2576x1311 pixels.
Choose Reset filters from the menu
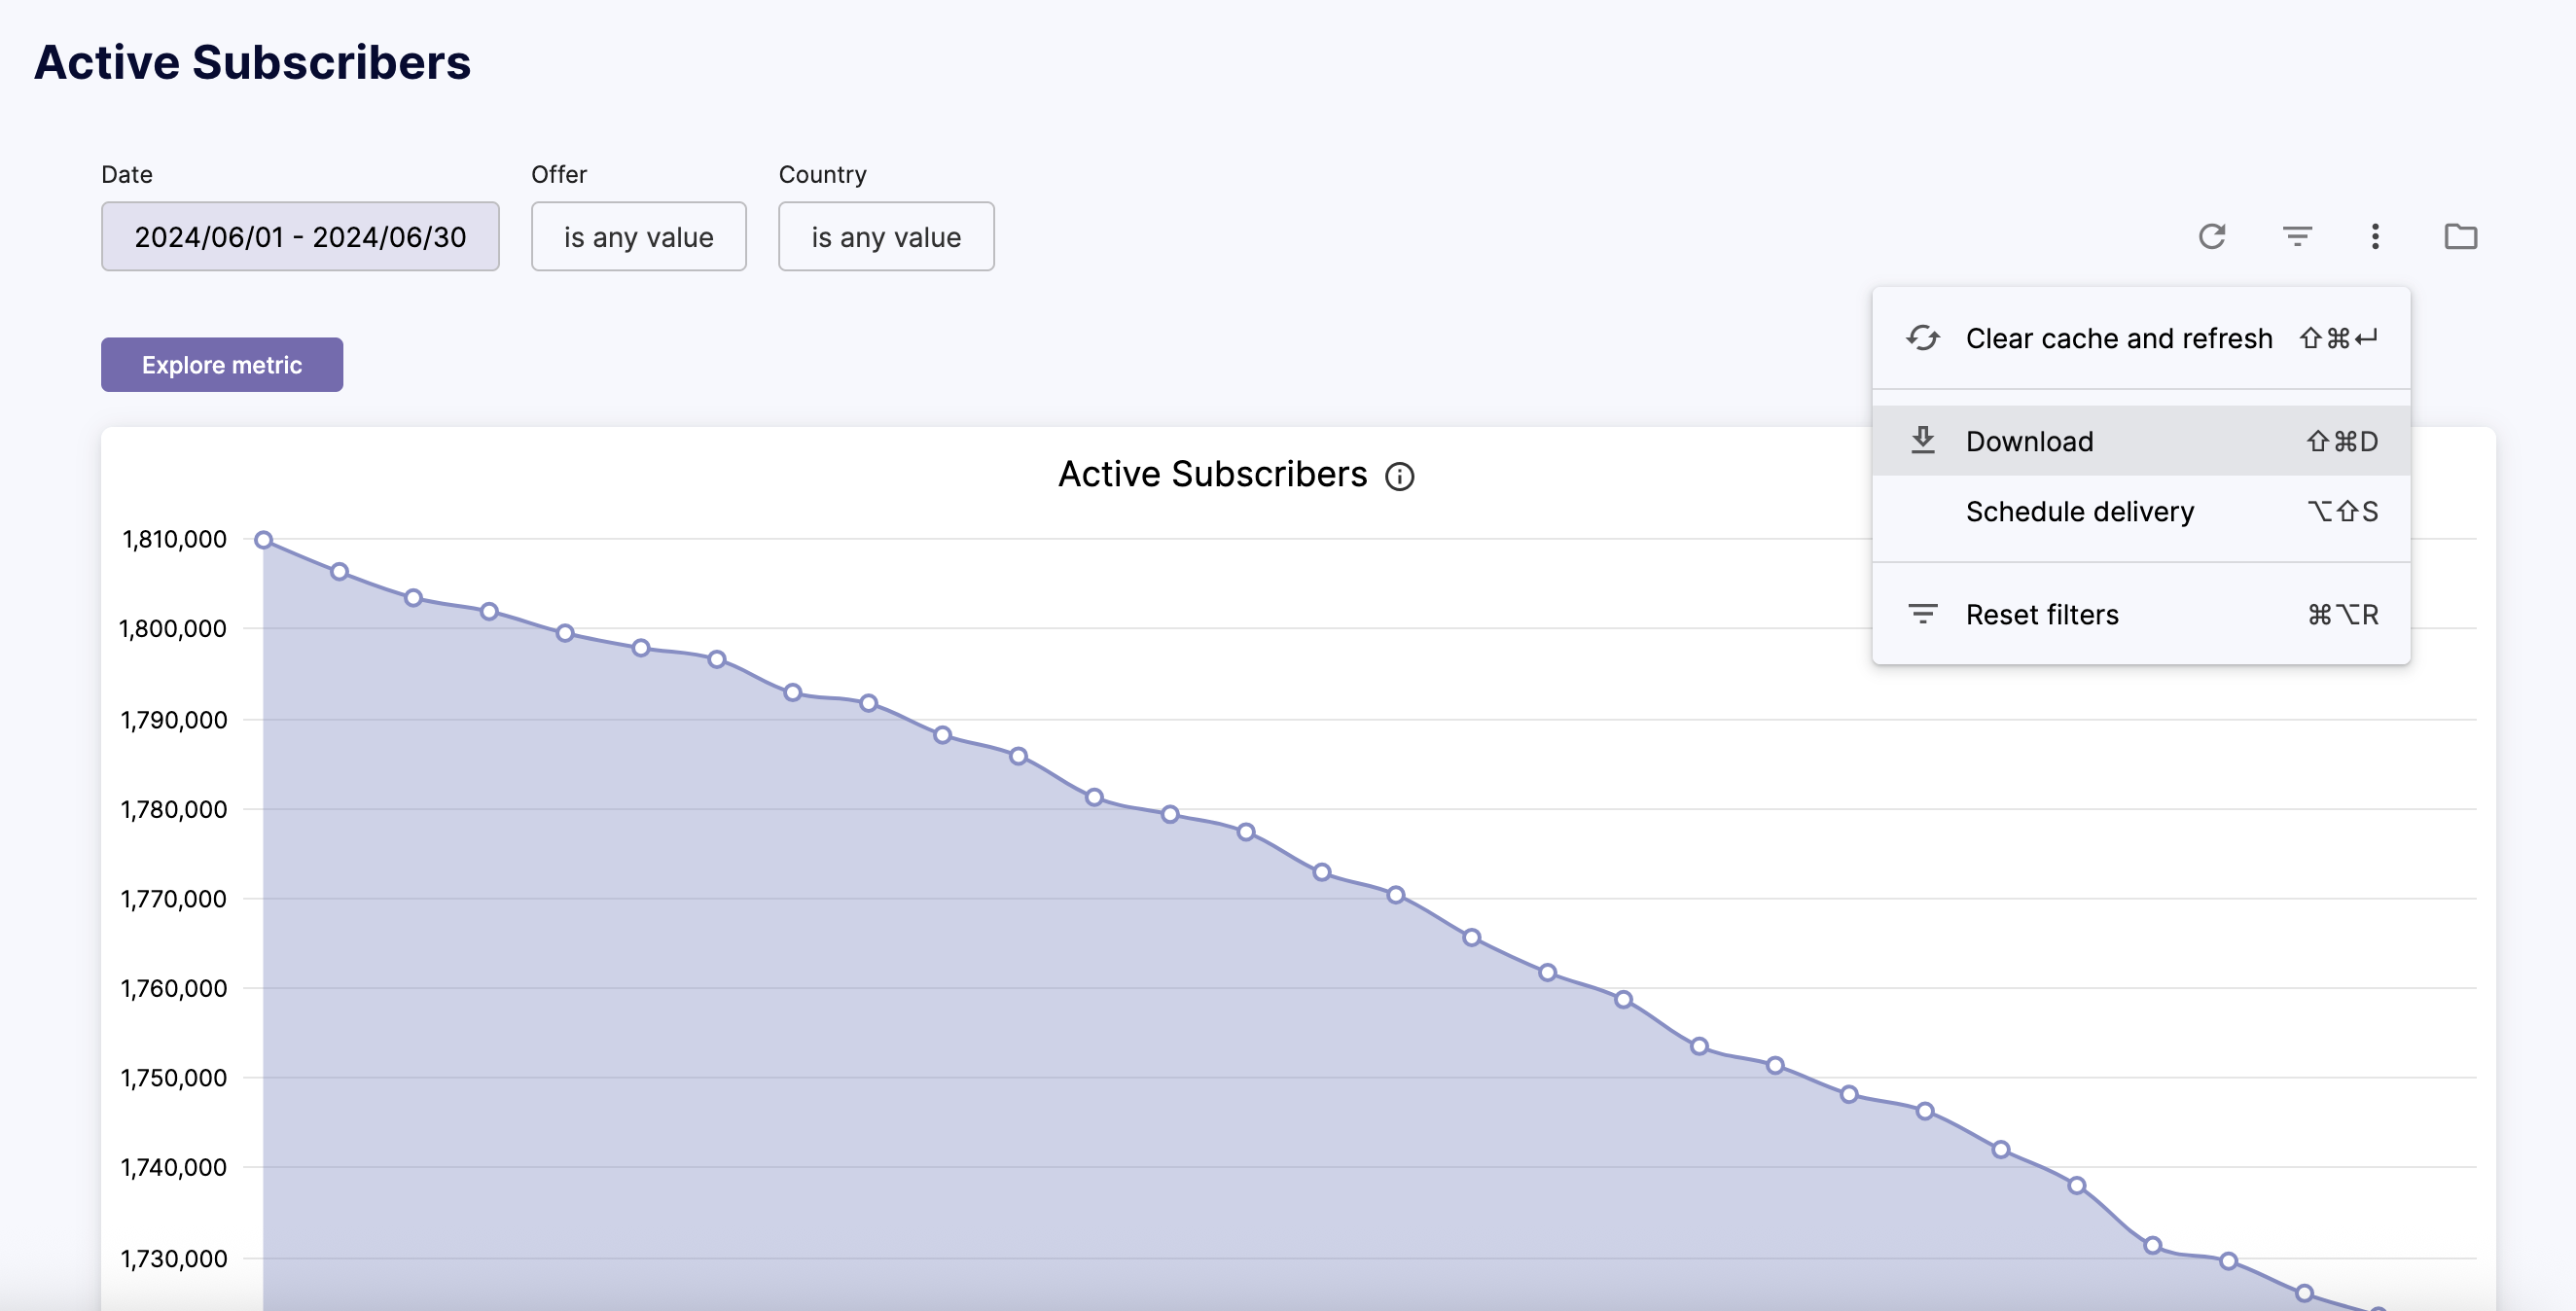[x=2141, y=614]
